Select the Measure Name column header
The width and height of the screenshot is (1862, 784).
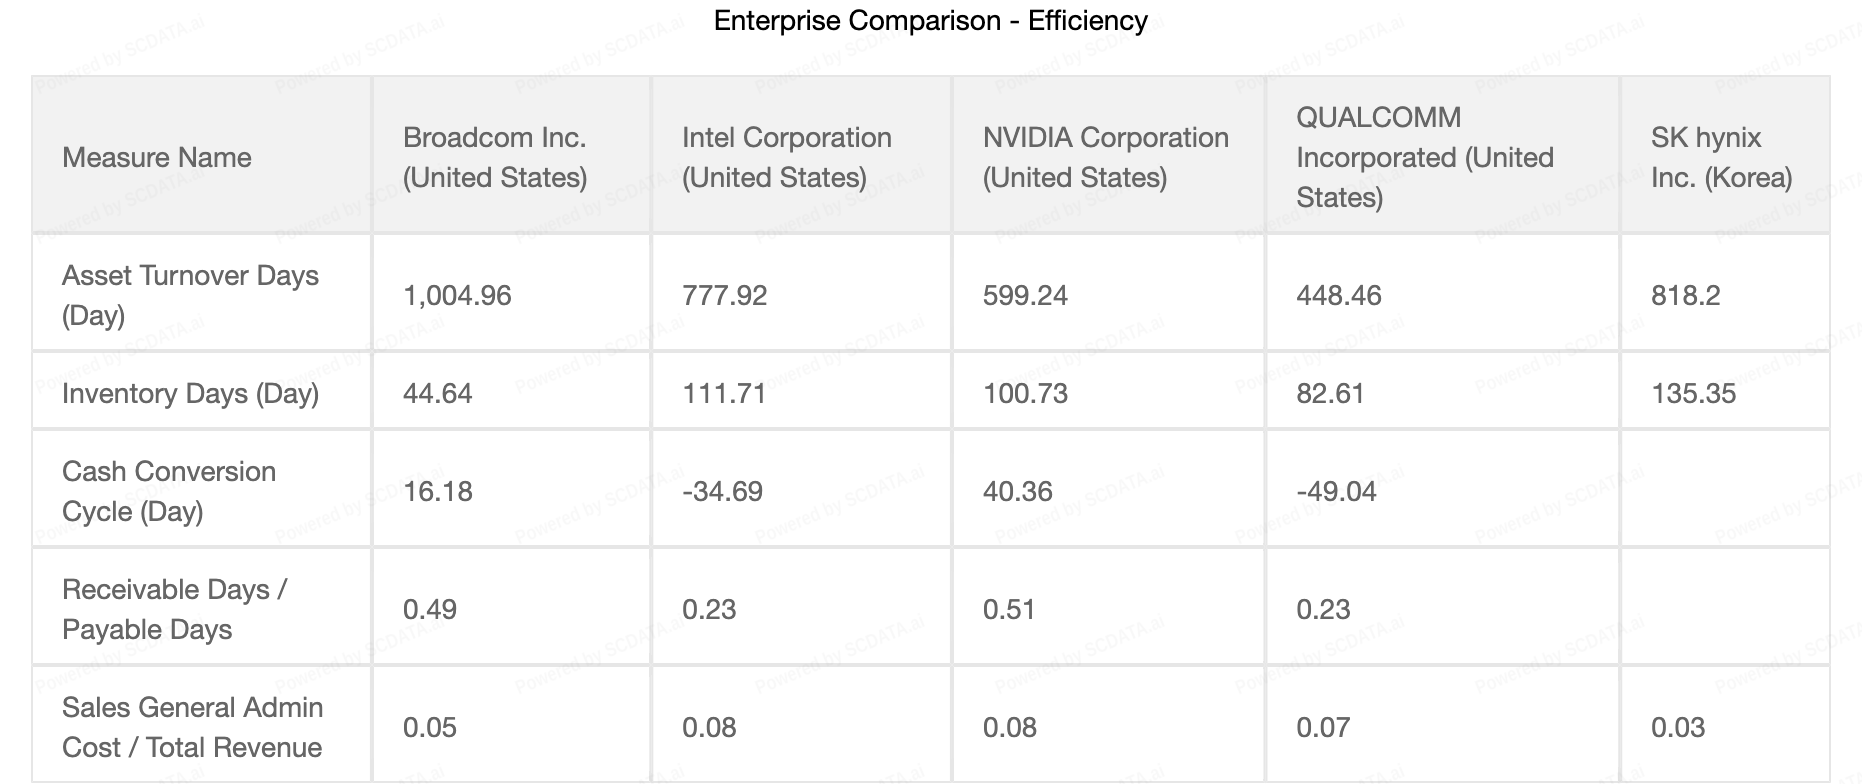[x=157, y=157]
